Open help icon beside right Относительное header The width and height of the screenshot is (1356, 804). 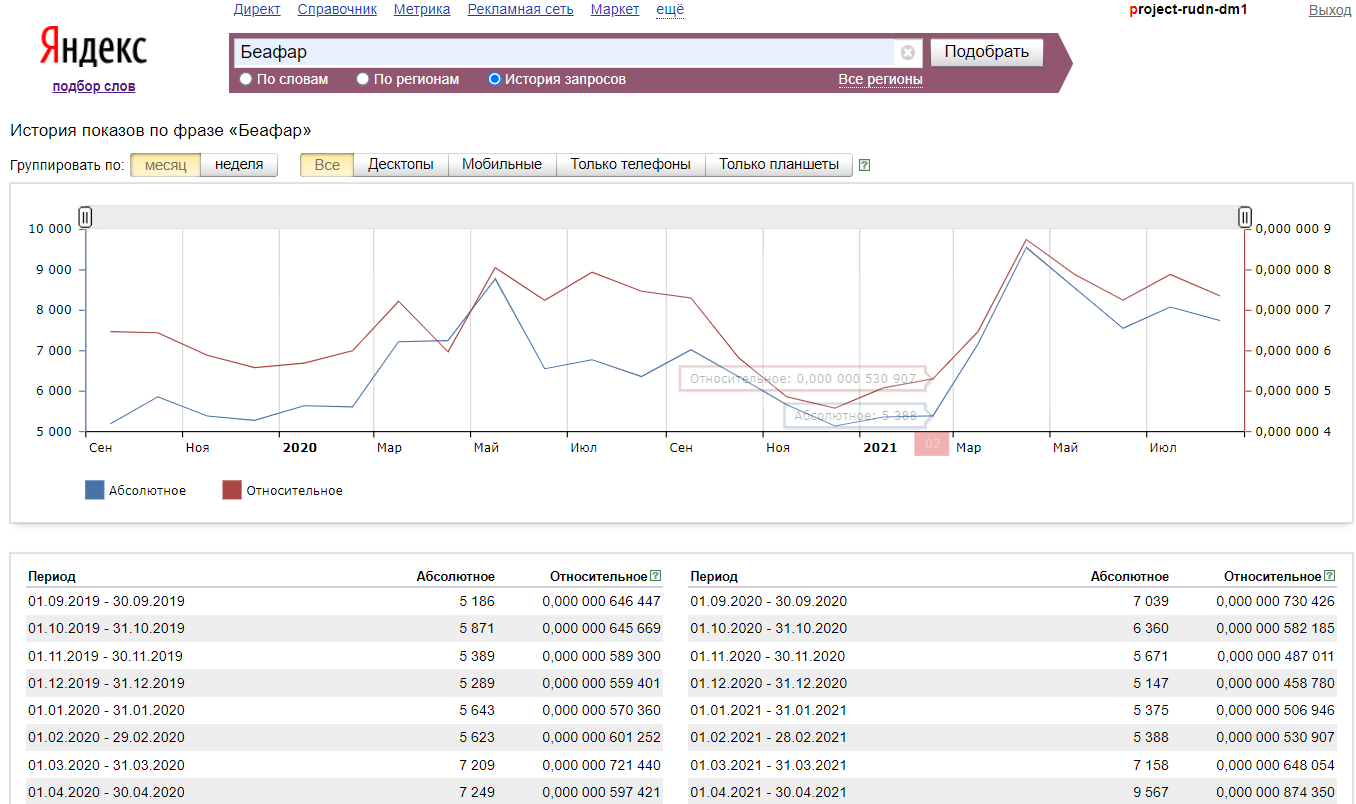(1330, 576)
